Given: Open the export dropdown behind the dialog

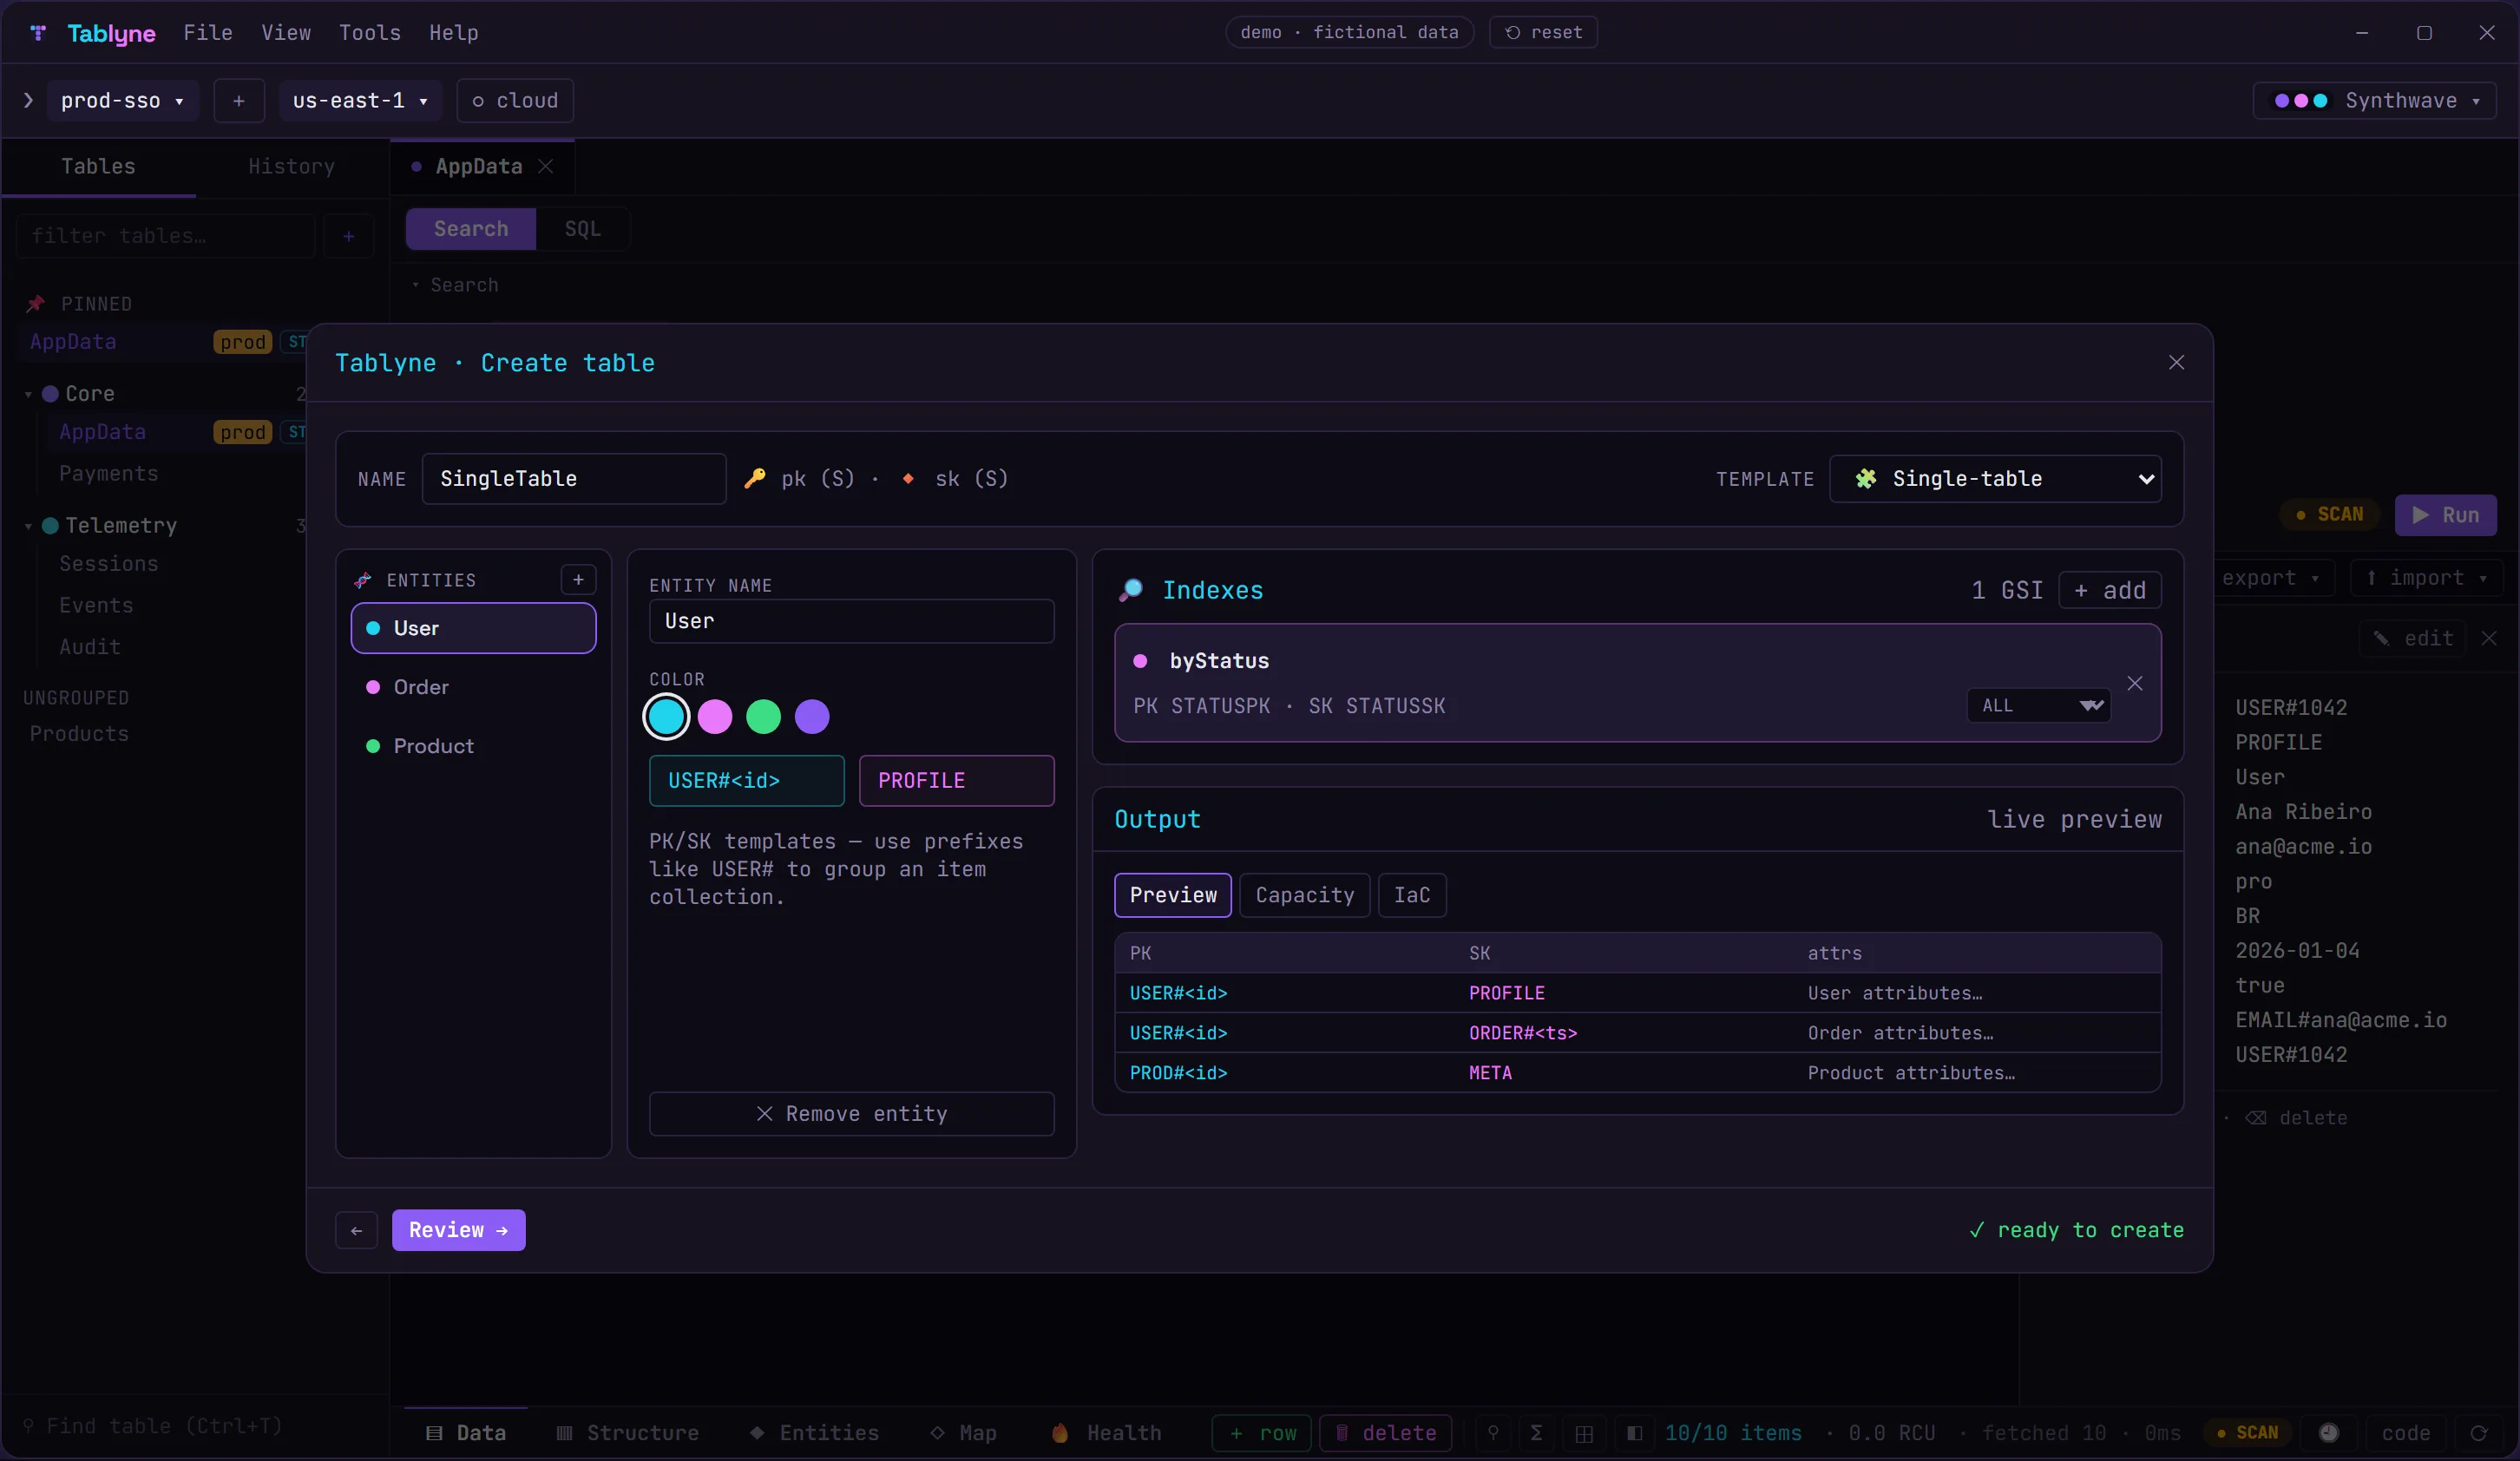Looking at the screenshot, I should [x=2270, y=578].
